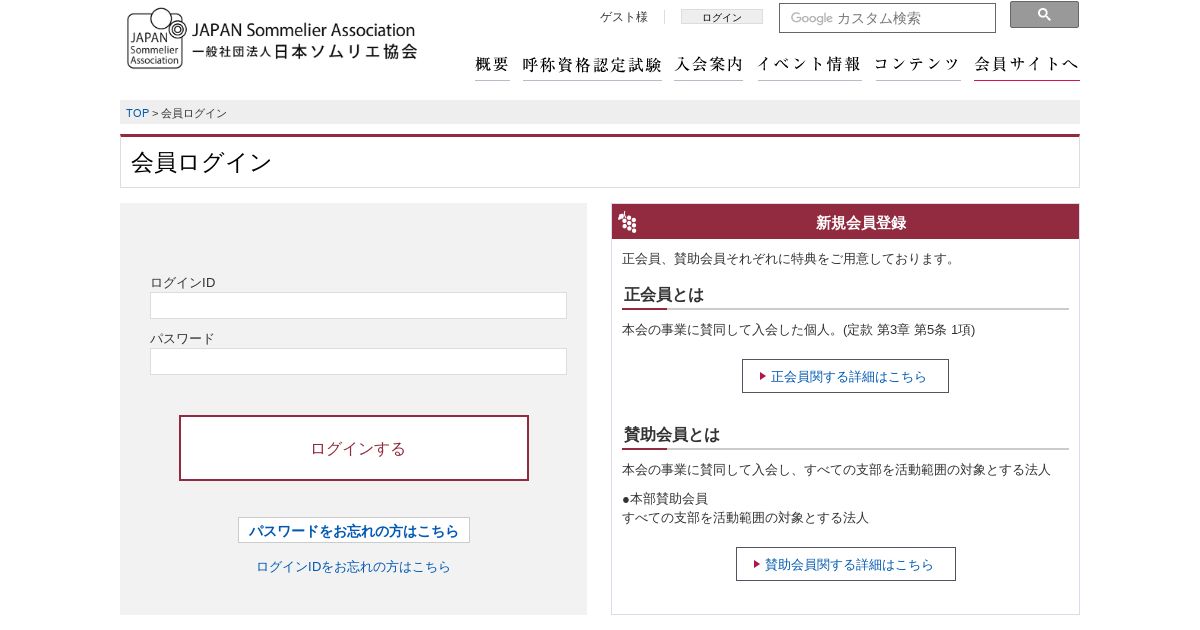Click the TOP breadcrumb link
Viewport: 1200px width, 630px height.
point(137,113)
